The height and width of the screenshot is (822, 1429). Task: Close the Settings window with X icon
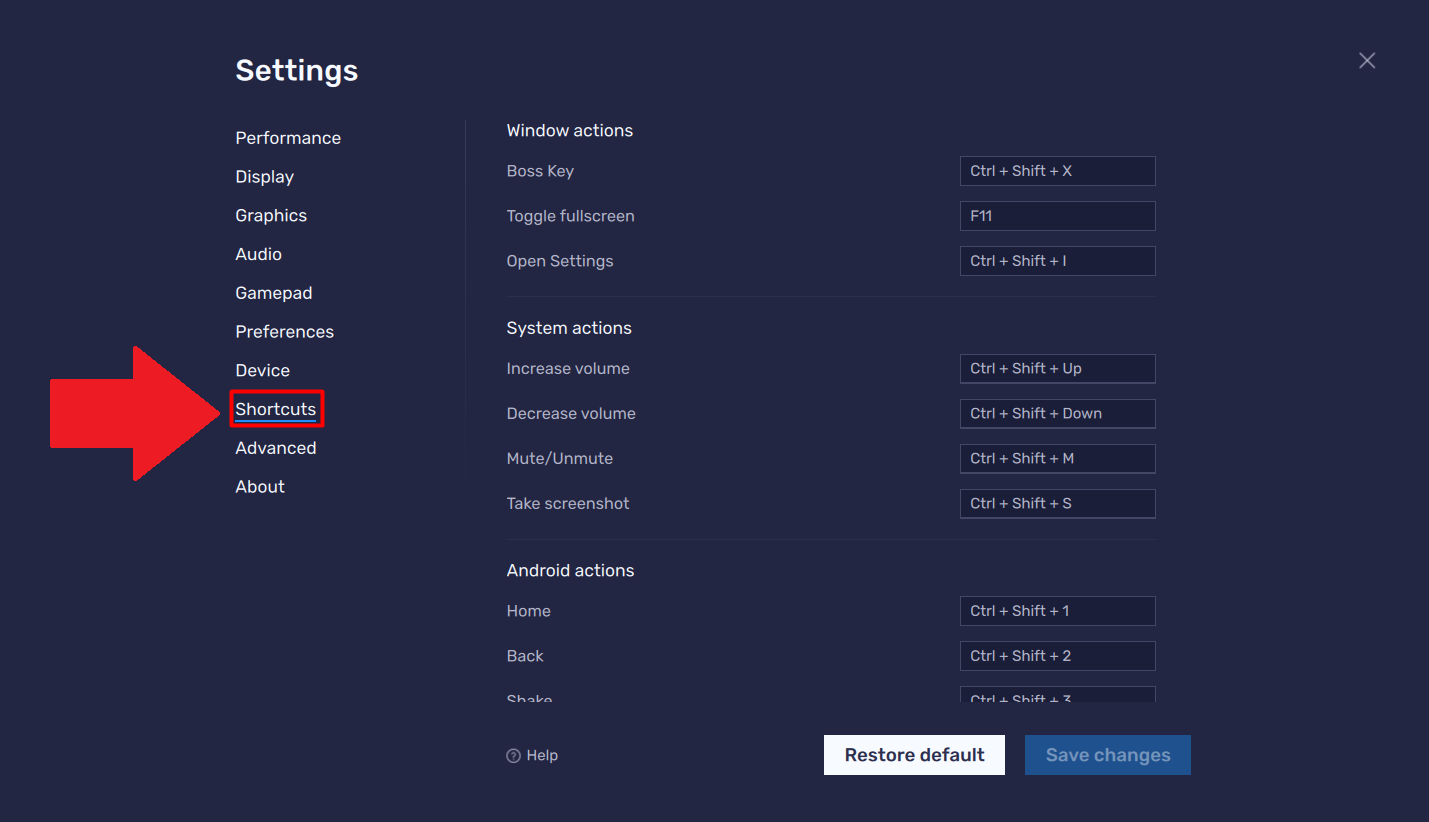pyautogui.click(x=1367, y=61)
